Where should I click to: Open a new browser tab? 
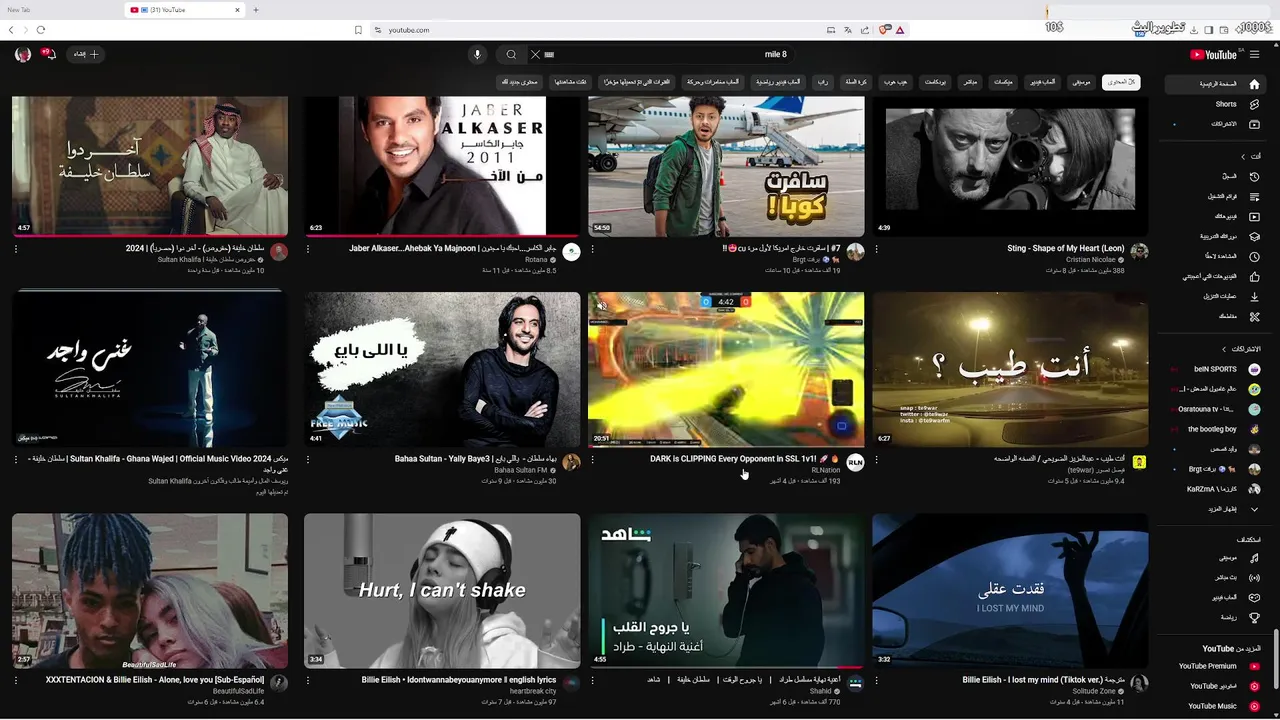pyautogui.click(x=256, y=9)
